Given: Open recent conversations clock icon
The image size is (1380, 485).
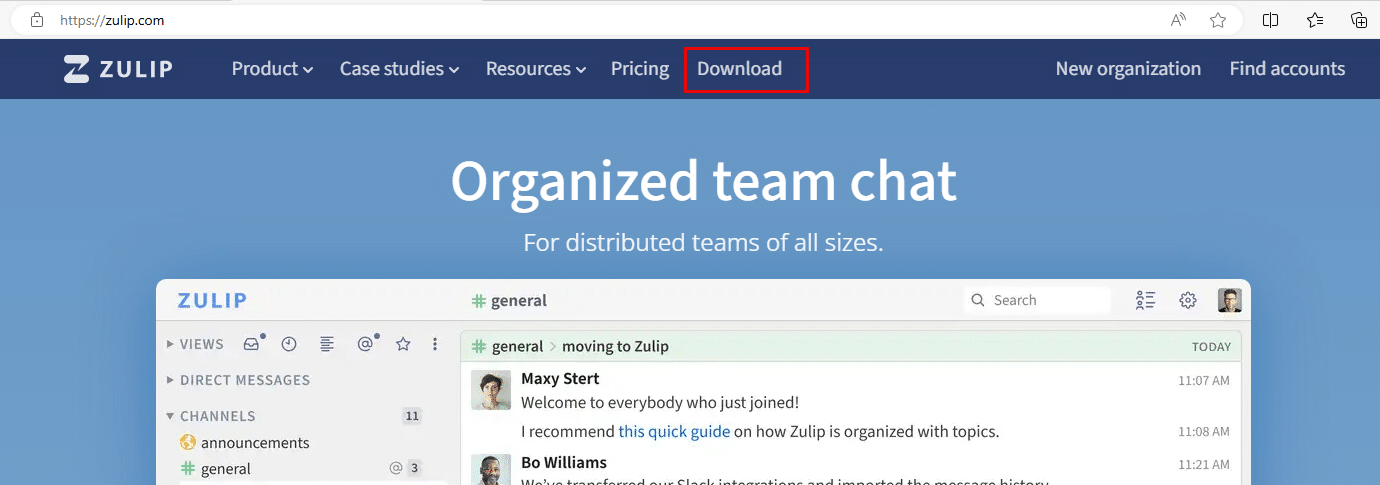Looking at the screenshot, I should (289, 344).
